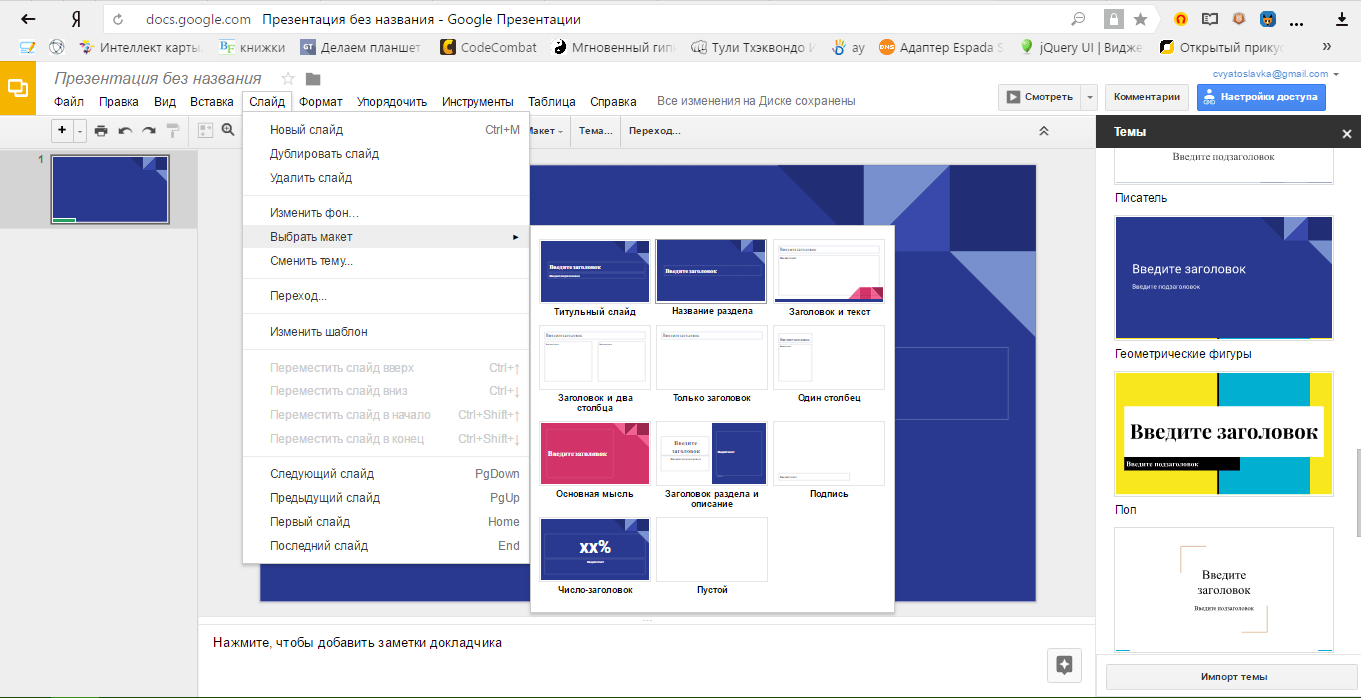Pick the Основная мысль pink layout

(595, 453)
